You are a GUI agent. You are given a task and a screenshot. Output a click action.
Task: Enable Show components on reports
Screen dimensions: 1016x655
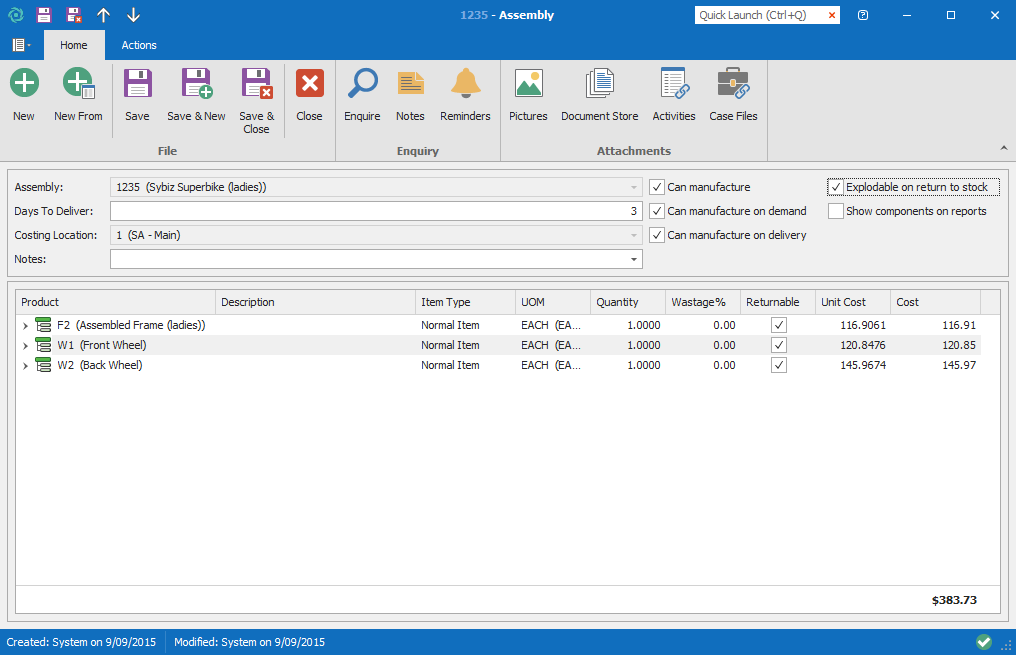pyautogui.click(x=836, y=211)
